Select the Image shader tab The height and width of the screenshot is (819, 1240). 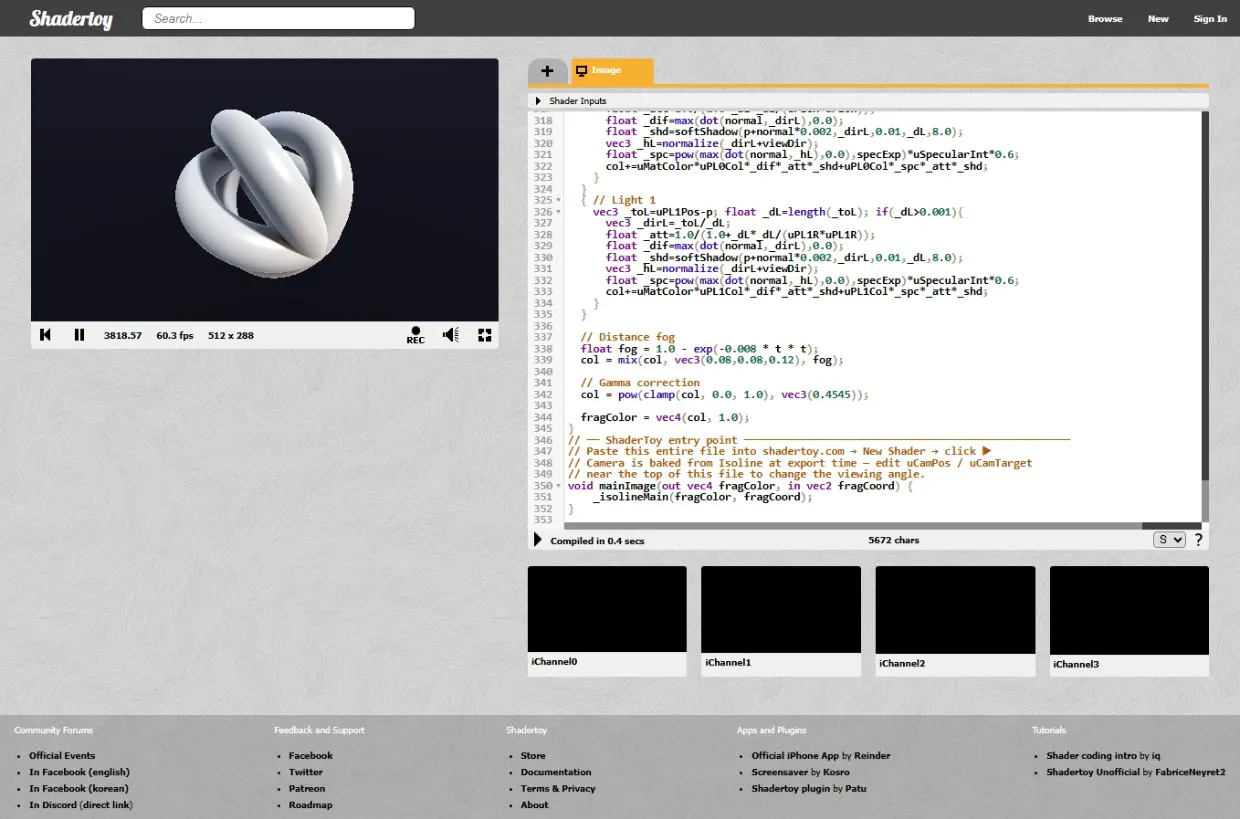pyautogui.click(x=612, y=71)
